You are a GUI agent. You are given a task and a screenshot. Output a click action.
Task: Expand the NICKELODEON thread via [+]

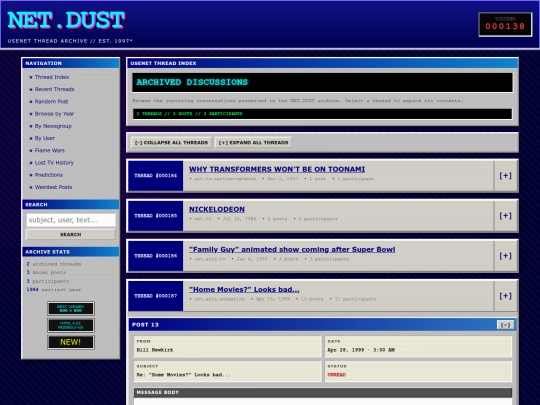click(x=505, y=216)
